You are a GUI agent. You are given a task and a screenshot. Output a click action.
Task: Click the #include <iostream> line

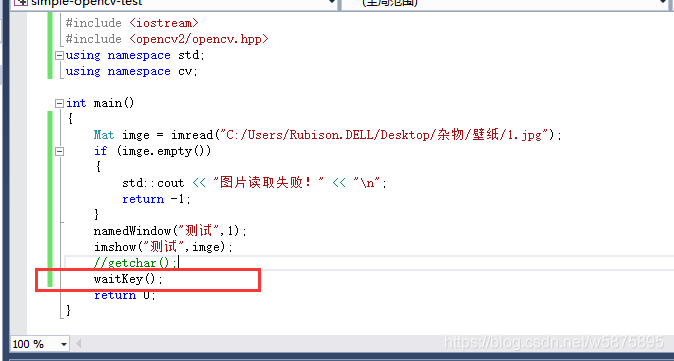point(132,23)
